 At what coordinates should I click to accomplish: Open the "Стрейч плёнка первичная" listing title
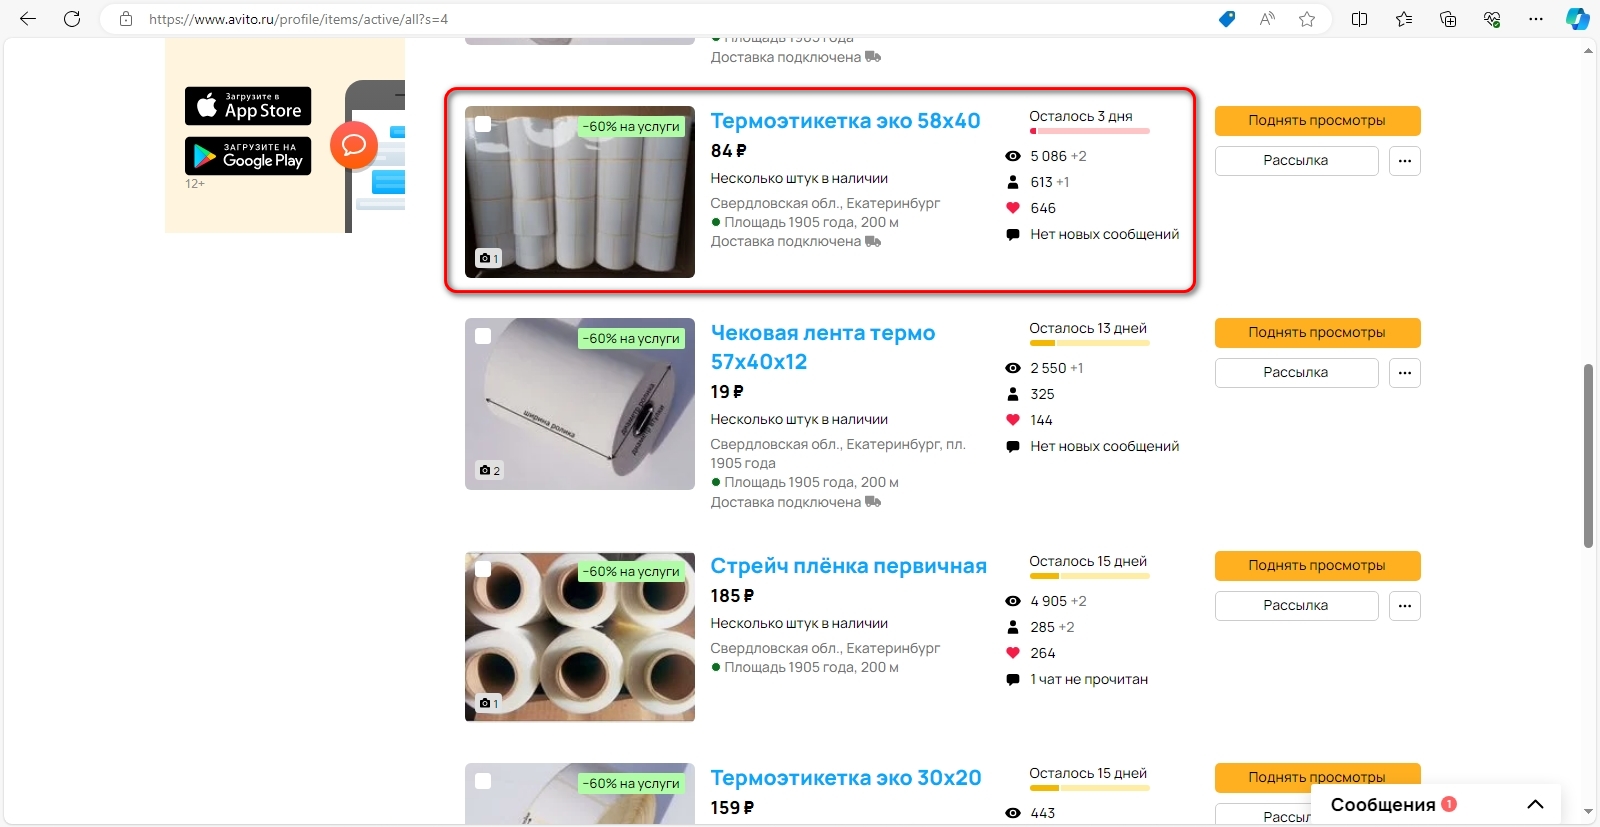(x=848, y=566)
